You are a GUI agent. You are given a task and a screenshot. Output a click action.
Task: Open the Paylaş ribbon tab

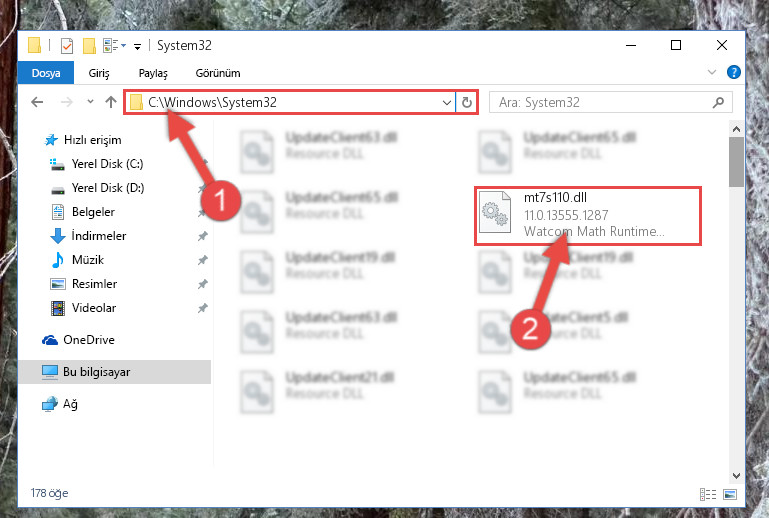(153, 73)
